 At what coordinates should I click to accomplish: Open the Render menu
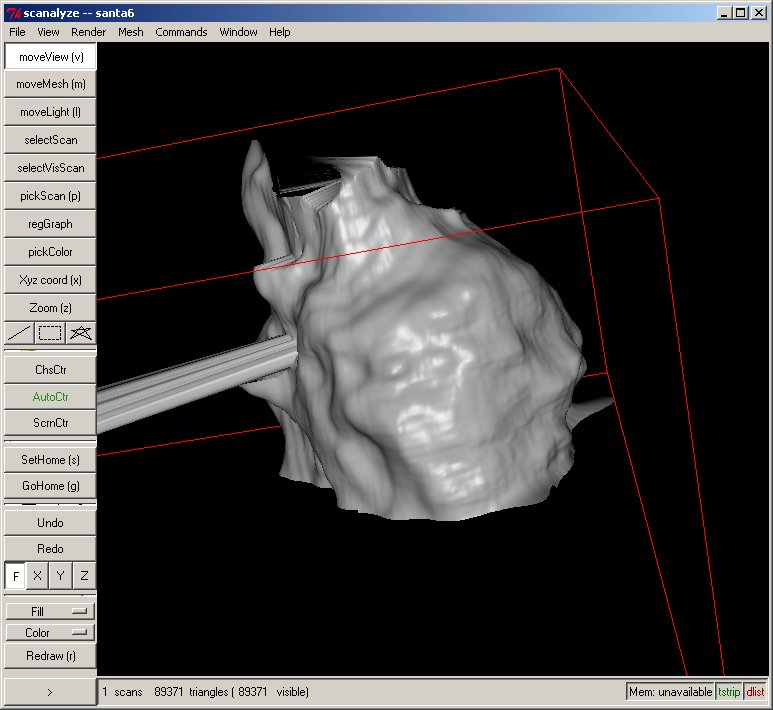(88, 32)
